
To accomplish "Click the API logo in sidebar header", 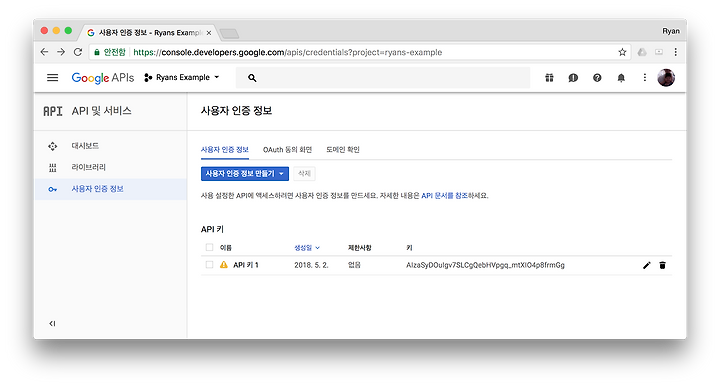I will pyautogui.click(x=53, y=111).
